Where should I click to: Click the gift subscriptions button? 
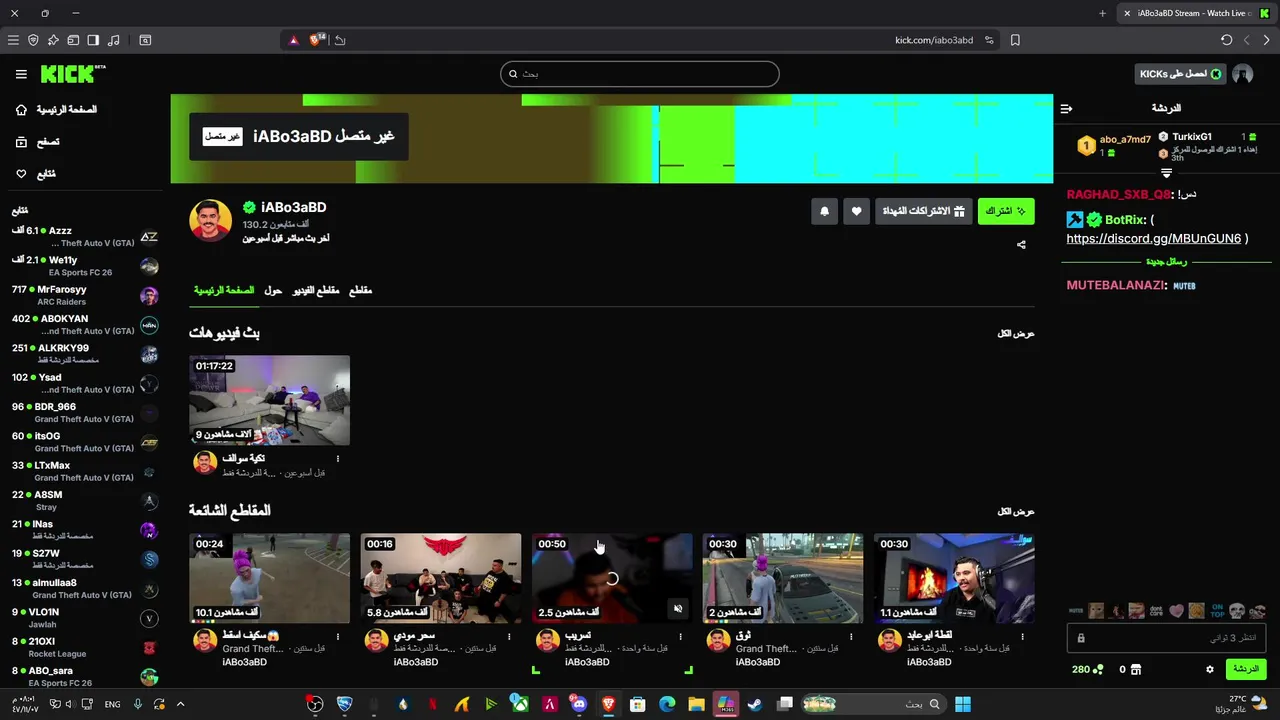pyautogui.click(x=923, y=211)
